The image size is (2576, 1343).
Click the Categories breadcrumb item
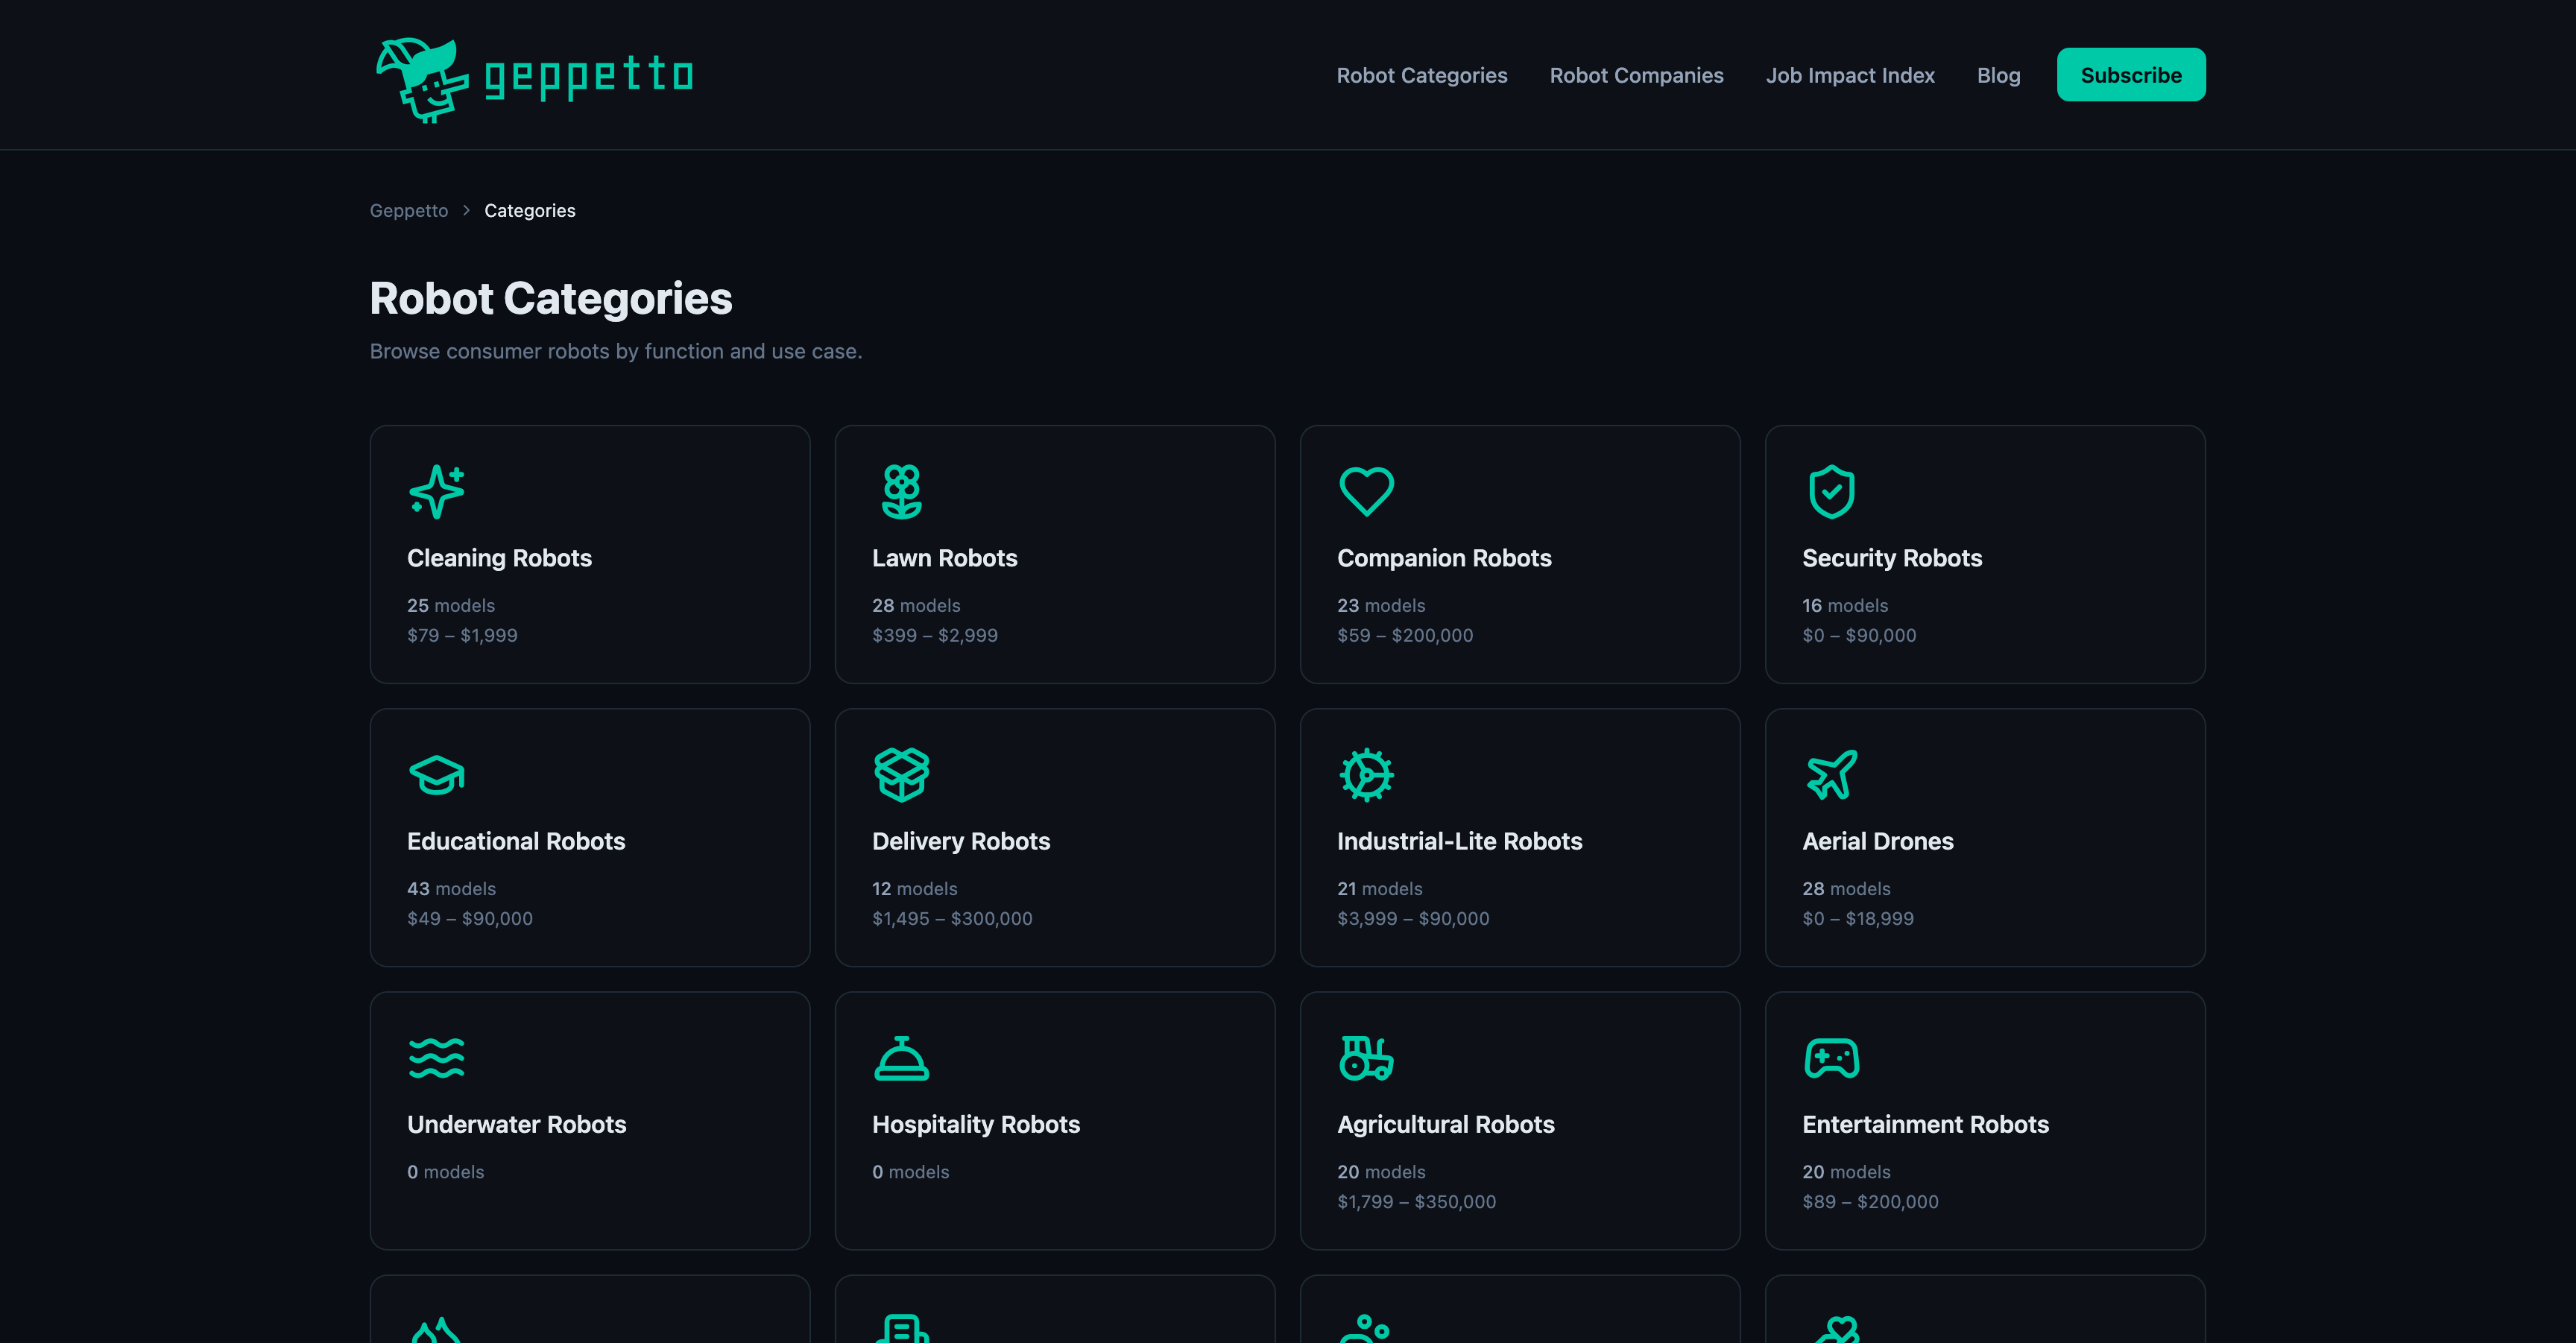point(529,210)
